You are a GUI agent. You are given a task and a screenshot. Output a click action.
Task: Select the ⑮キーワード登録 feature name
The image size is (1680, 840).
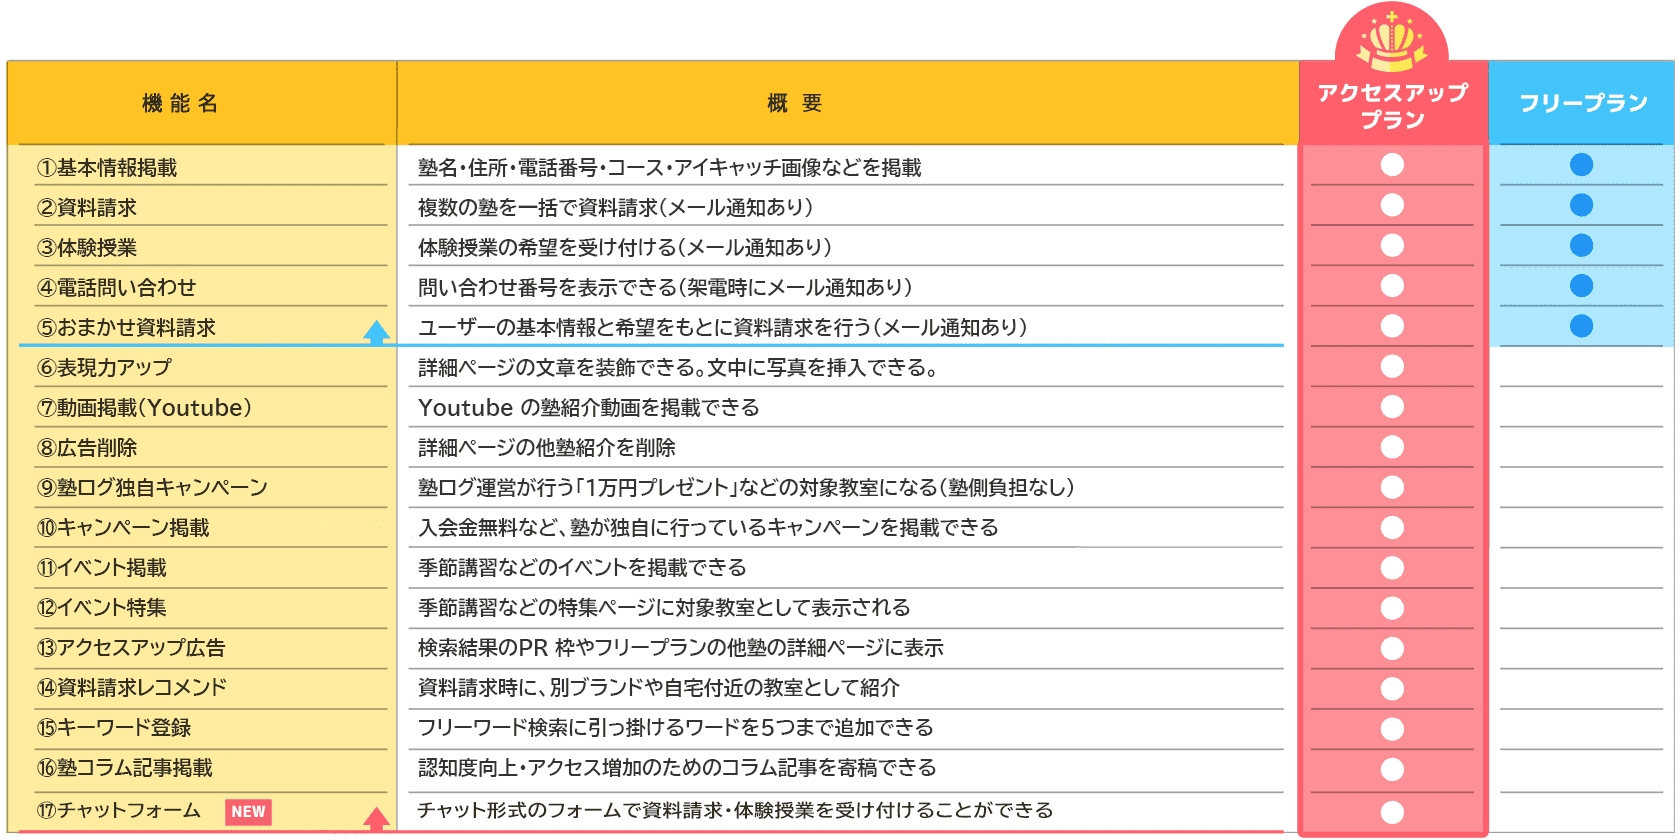(x=114, y=728)
